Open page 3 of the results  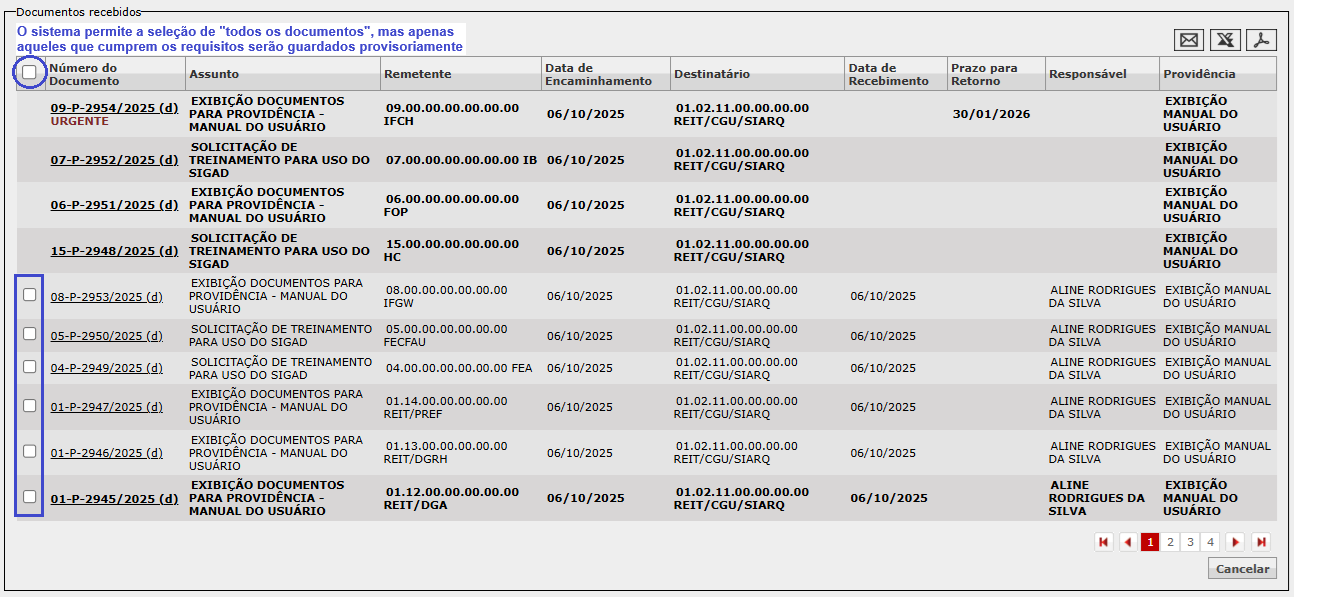click(1190, 542)
